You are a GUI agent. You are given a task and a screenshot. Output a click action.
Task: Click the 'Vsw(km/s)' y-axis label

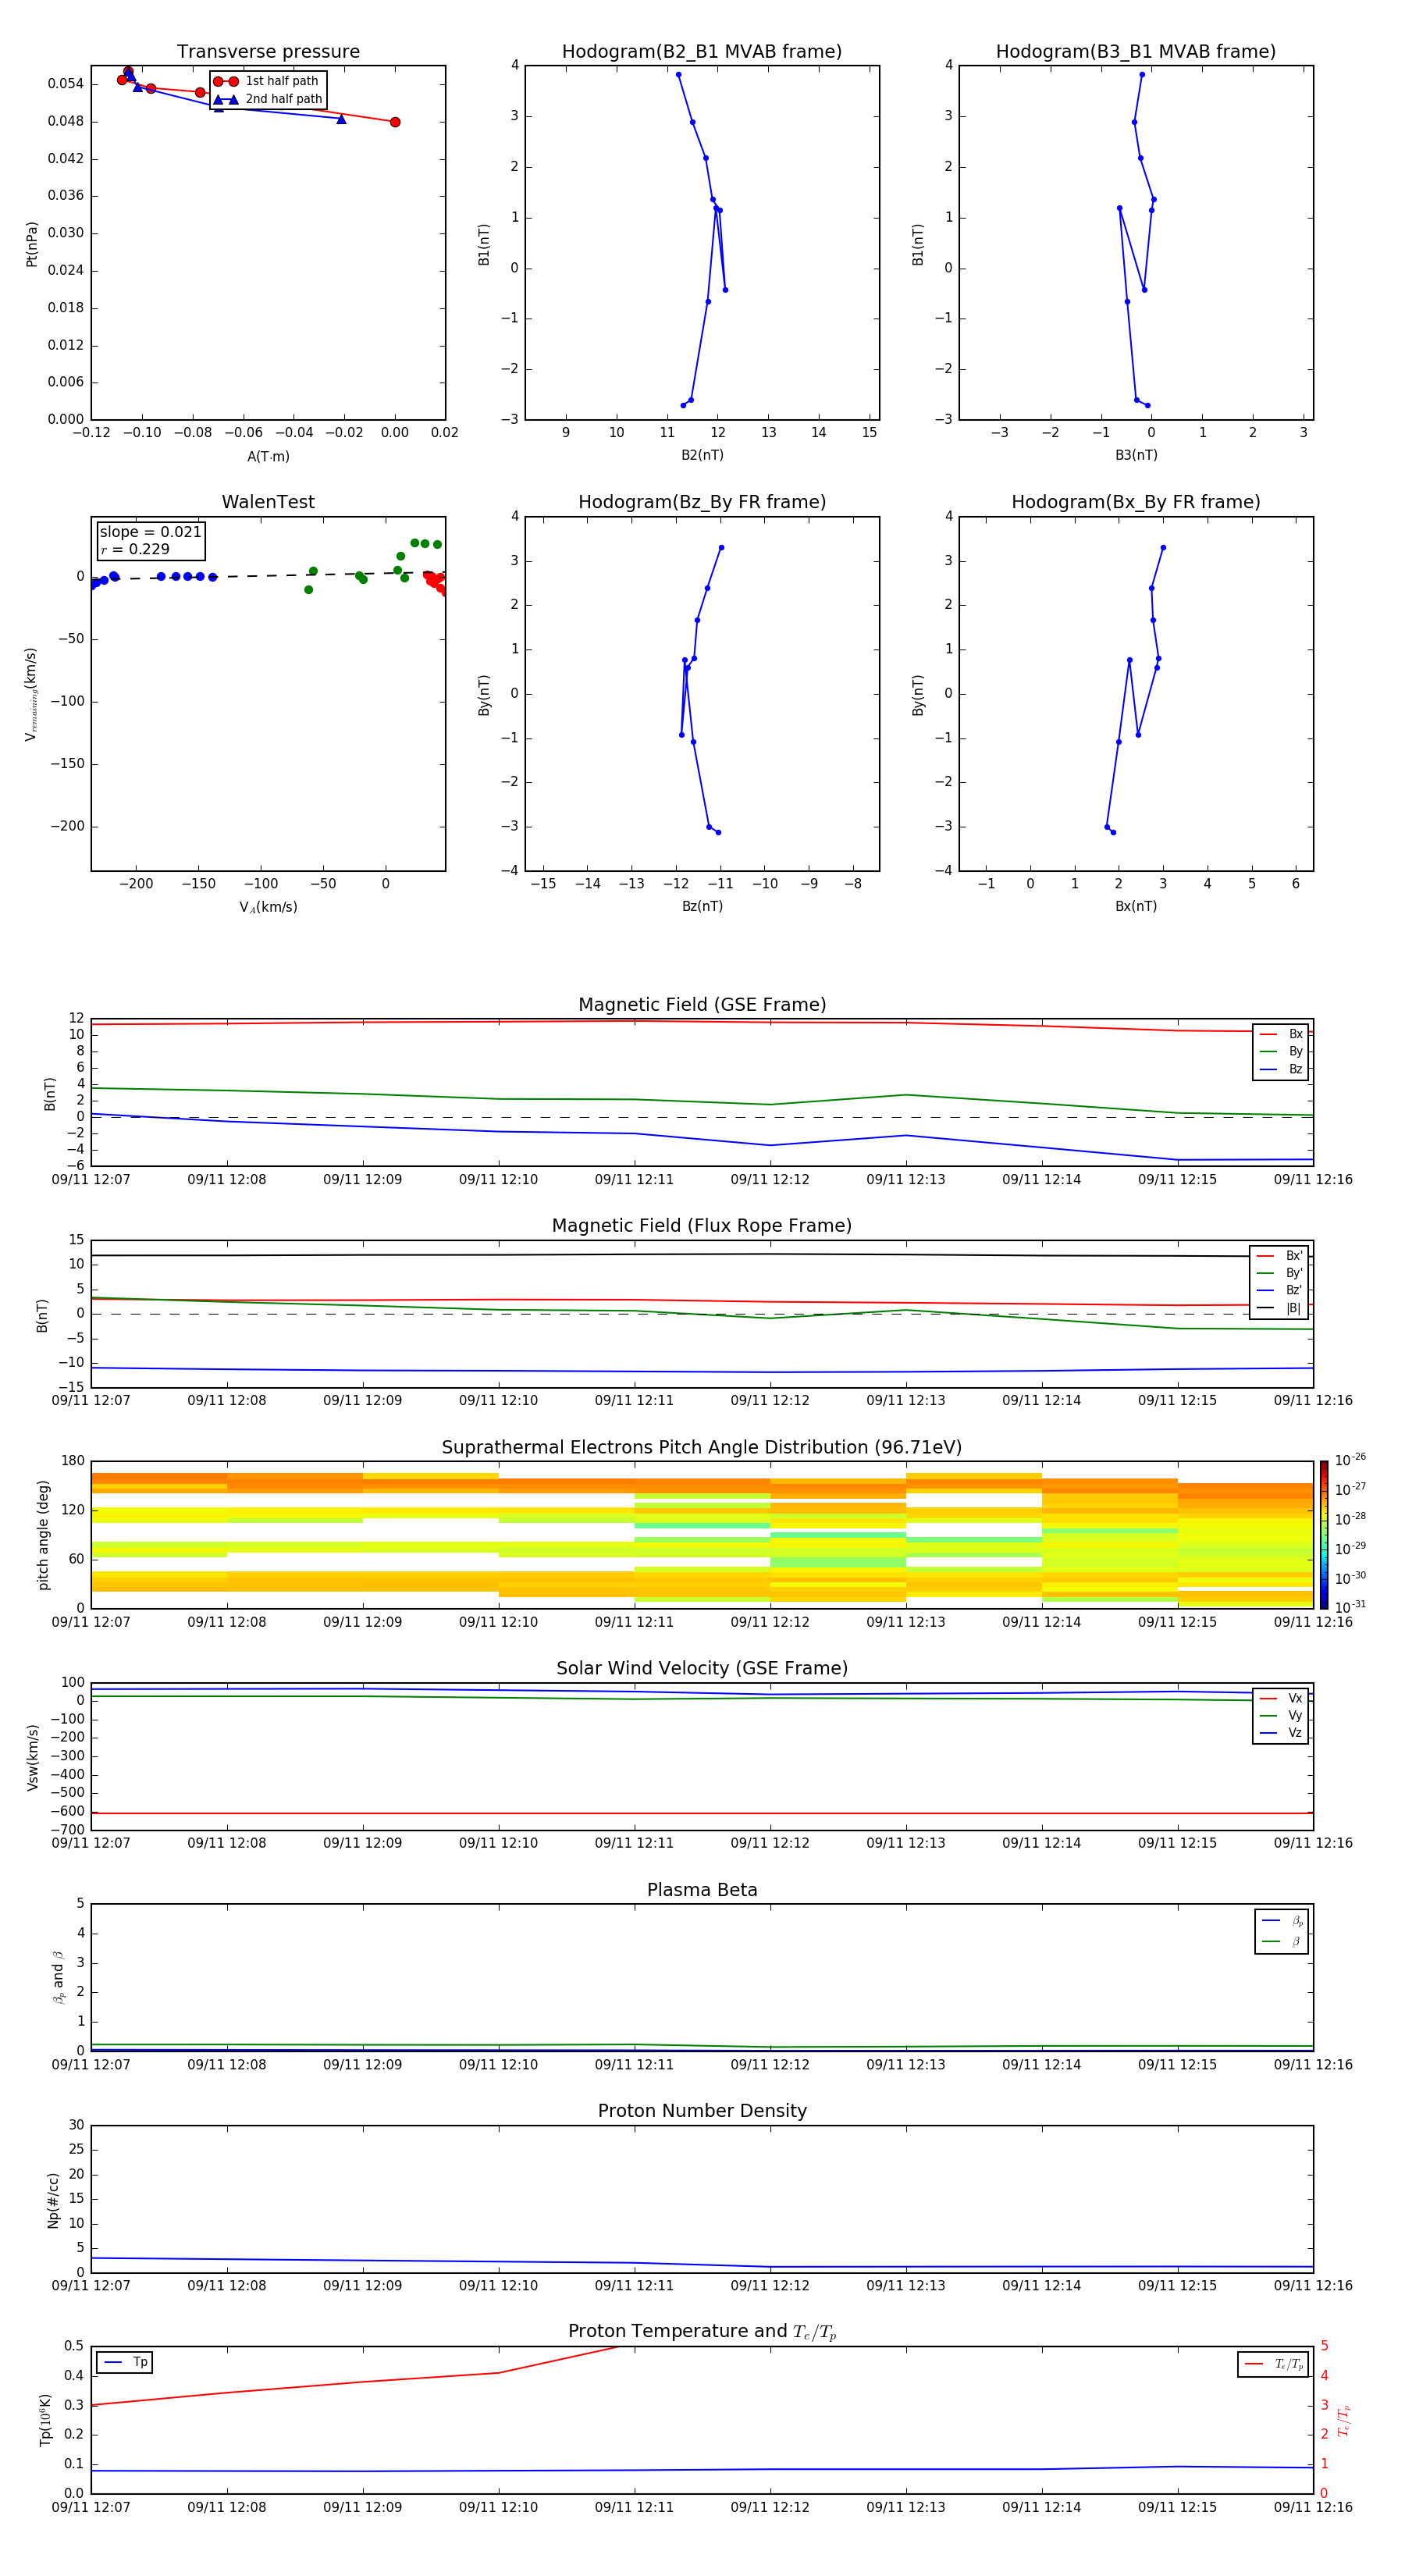pos(33,1757)
